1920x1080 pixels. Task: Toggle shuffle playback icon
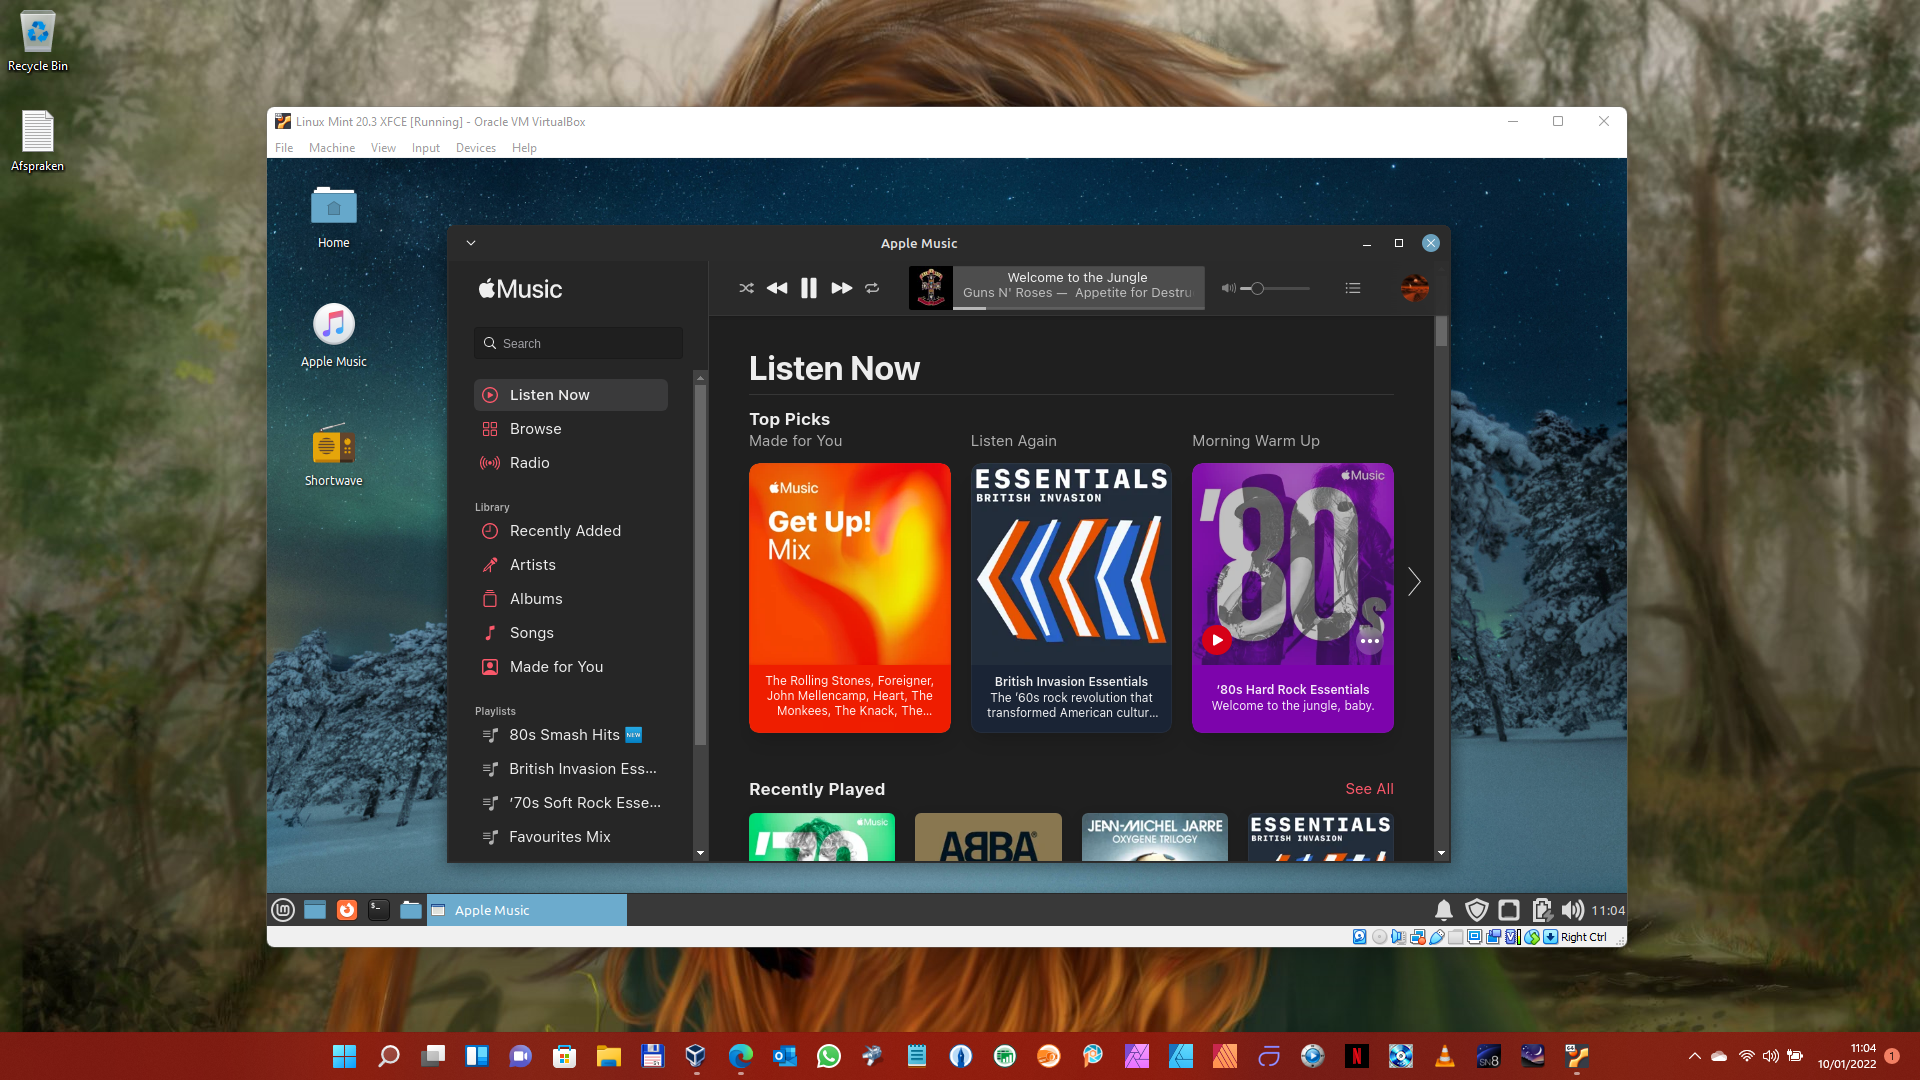(746, 288)
